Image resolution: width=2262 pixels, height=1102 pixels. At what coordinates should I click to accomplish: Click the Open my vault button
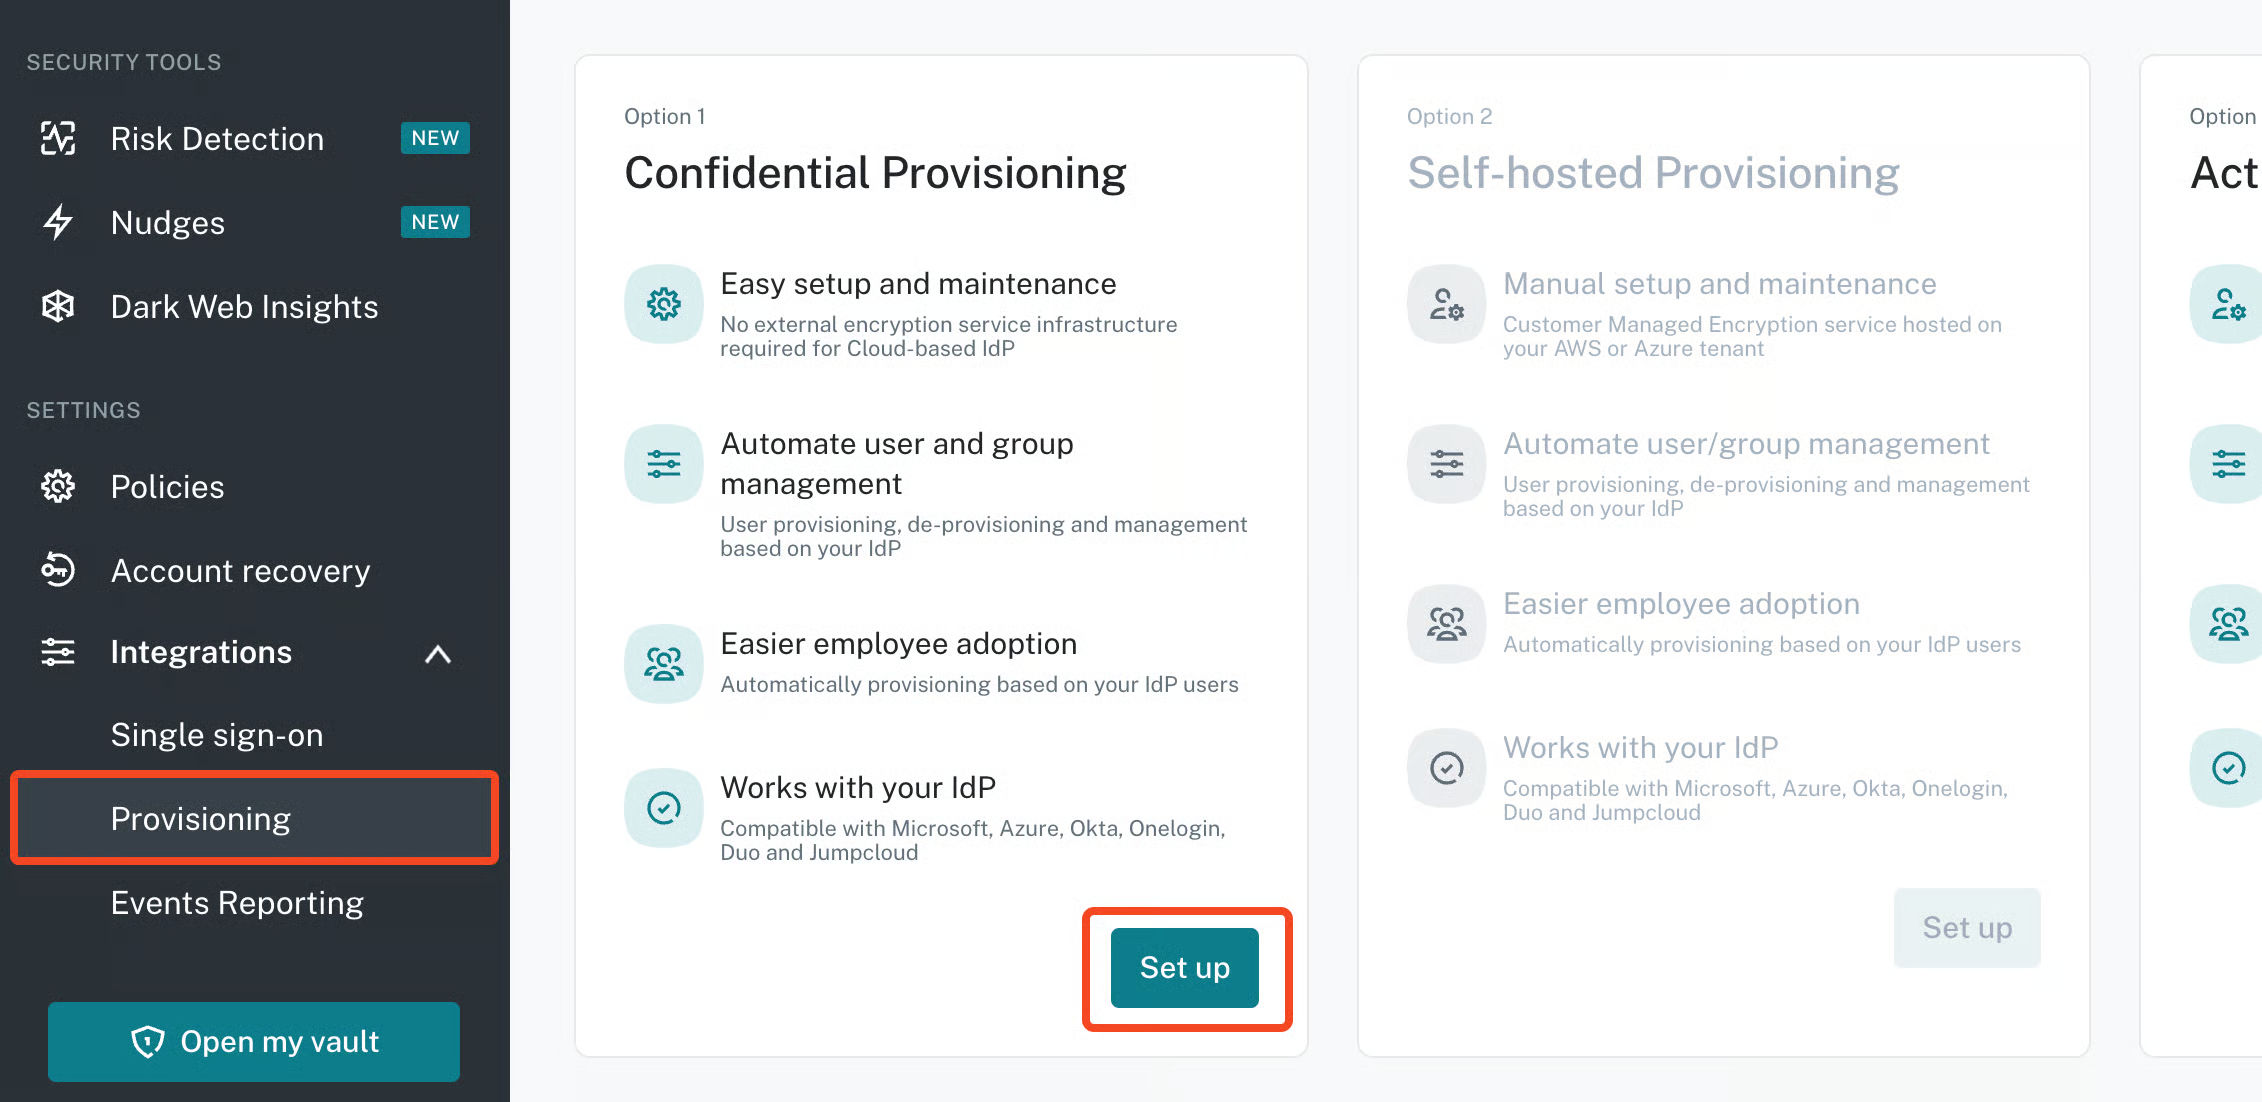254,1042
